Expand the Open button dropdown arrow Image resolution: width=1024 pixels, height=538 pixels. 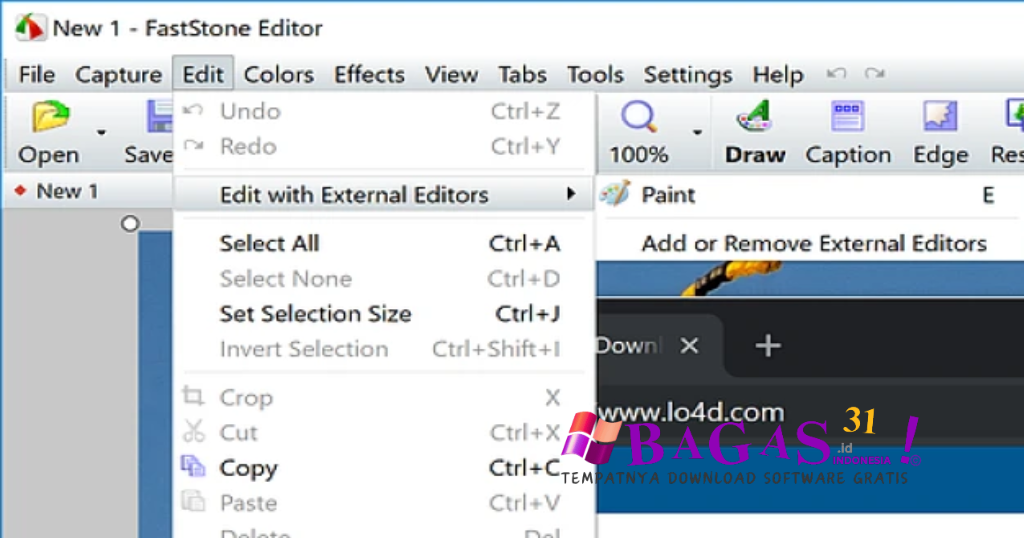[101, 133]
